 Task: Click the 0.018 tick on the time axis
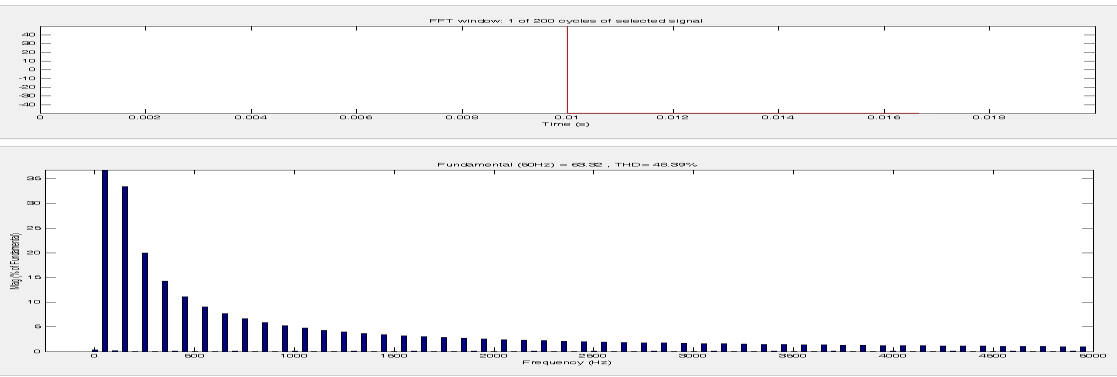point(989,118)
